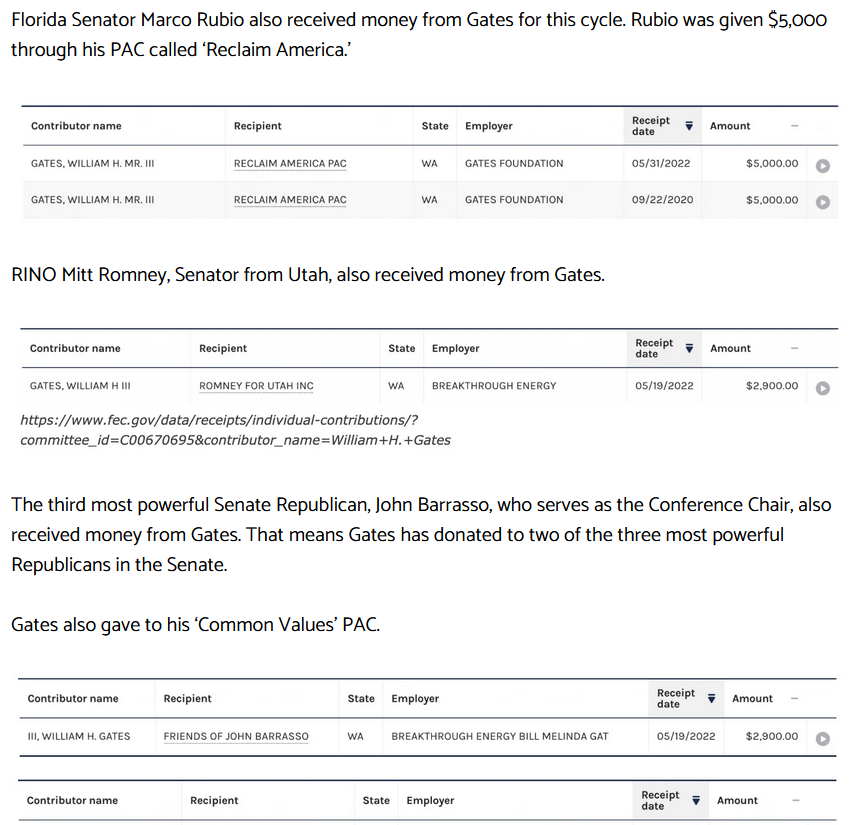Open the Romney For Utah Inc recipient link
Screen dimensions: 866x825
(x=256, y=386)
